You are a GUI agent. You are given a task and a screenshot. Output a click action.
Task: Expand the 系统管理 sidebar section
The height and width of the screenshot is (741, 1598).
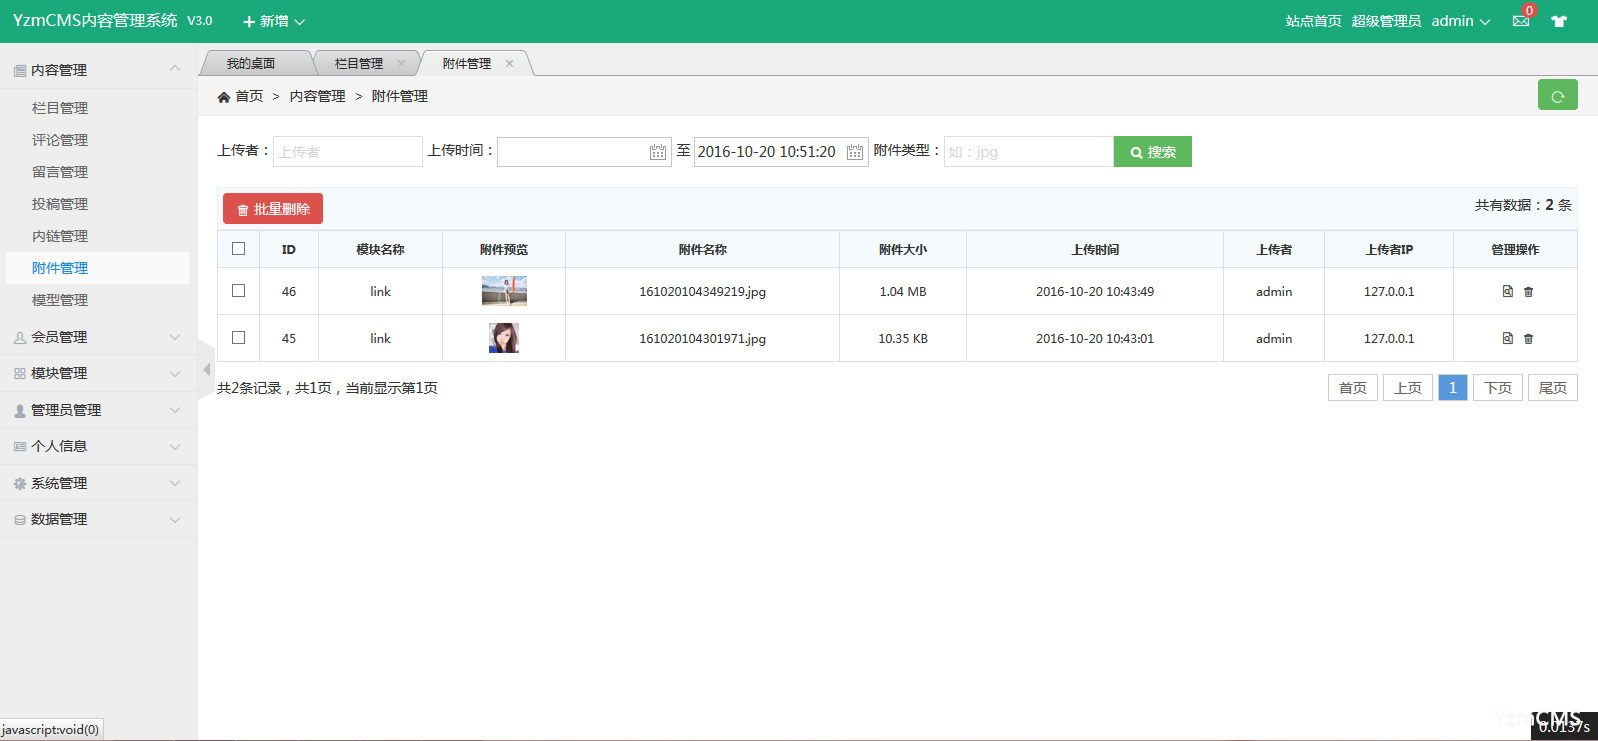(x=98, y=483)
